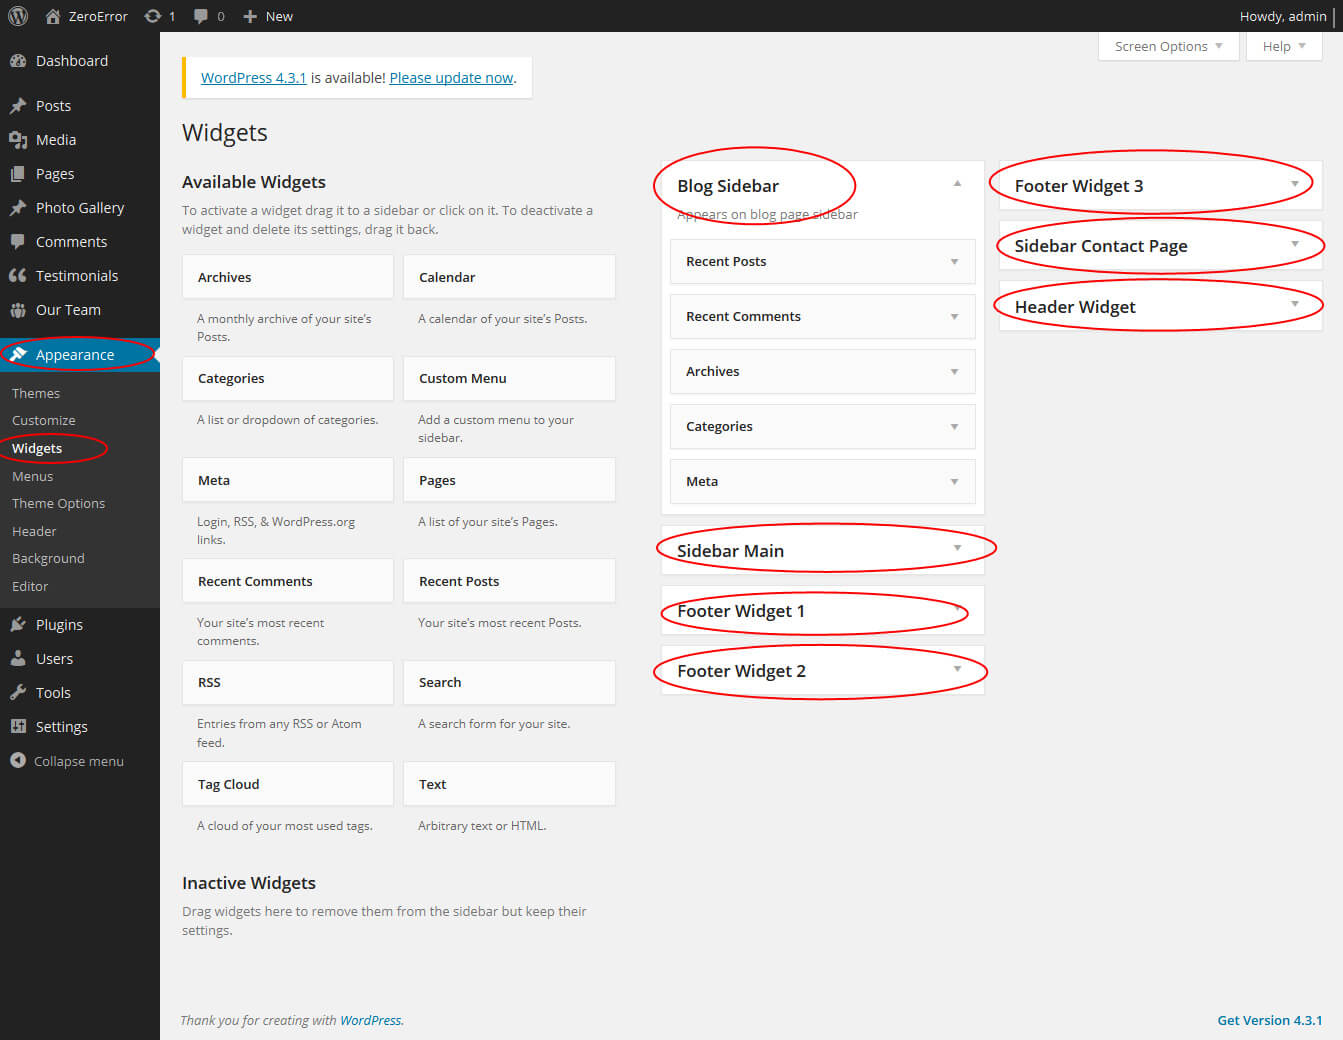Click the Please update now link
Viewport: 1343px width, 1040px height.
click(x=451, y=77)
